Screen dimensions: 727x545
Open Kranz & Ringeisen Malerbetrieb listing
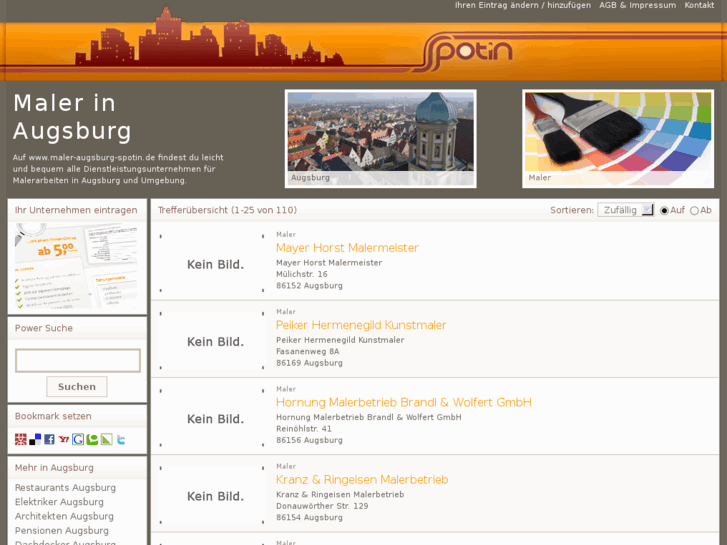(362, 480)
